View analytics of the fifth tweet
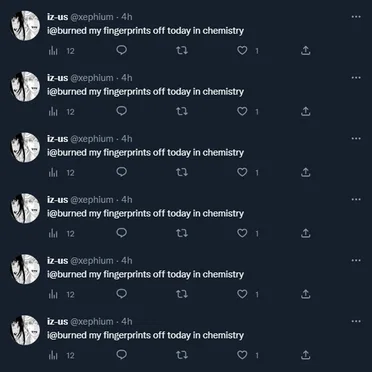Screen dimensions: 372x372 (x=53, y=294)
